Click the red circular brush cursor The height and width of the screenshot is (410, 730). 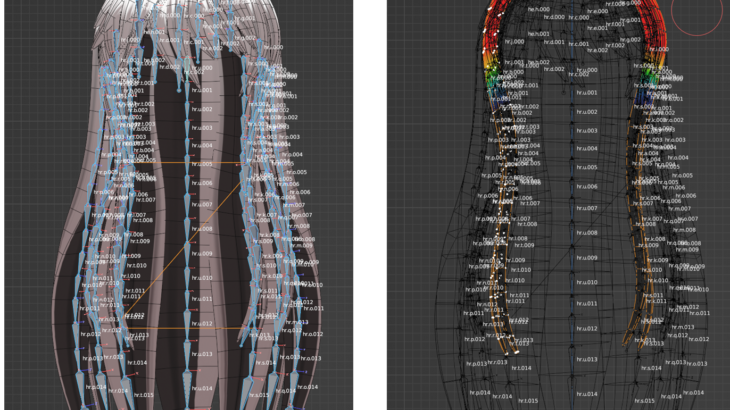click(697, 12)
